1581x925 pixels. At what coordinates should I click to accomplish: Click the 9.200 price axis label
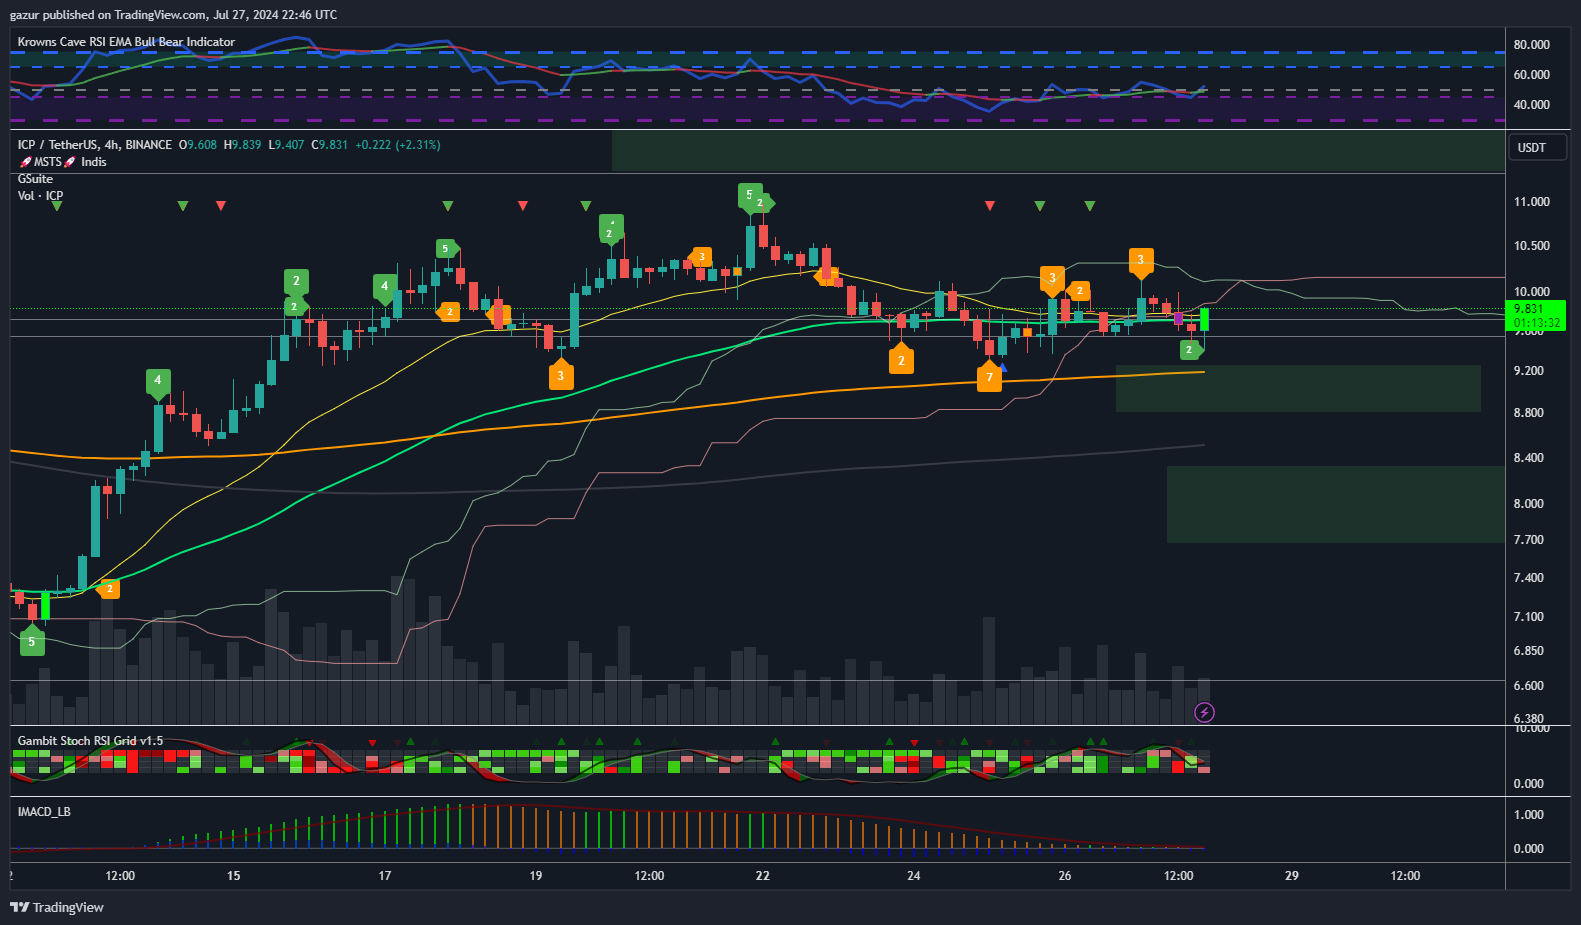tap(1528, 371)
